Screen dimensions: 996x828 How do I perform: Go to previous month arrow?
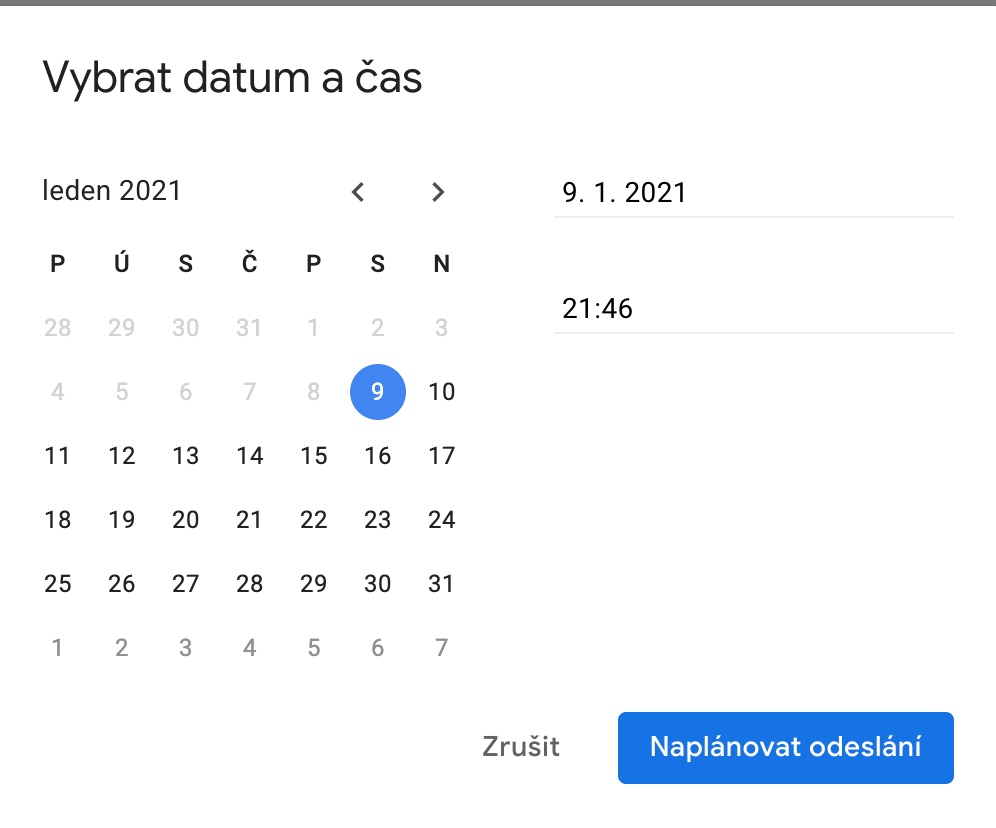tap(358, 192)
